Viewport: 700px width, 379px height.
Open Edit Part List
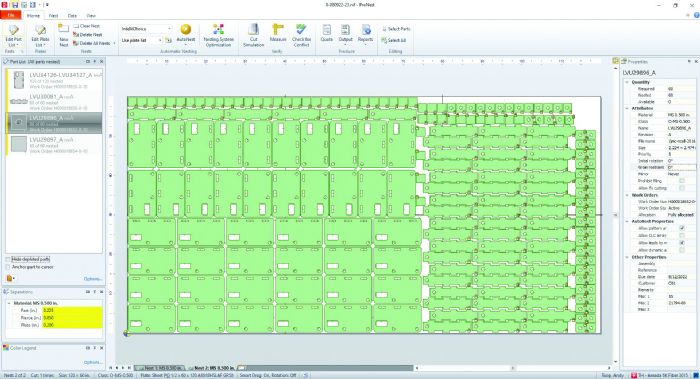point(13,35)
